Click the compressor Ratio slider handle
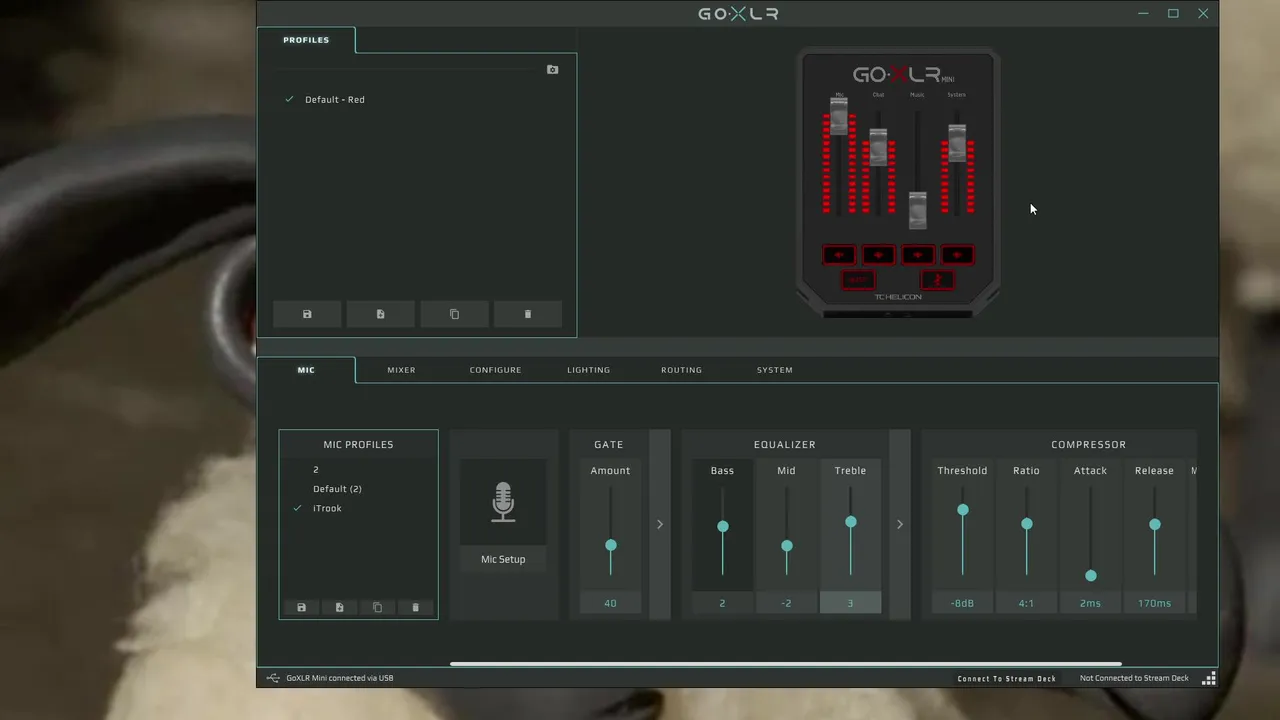Screen dimensions: 1280x720 [1027, 524]
